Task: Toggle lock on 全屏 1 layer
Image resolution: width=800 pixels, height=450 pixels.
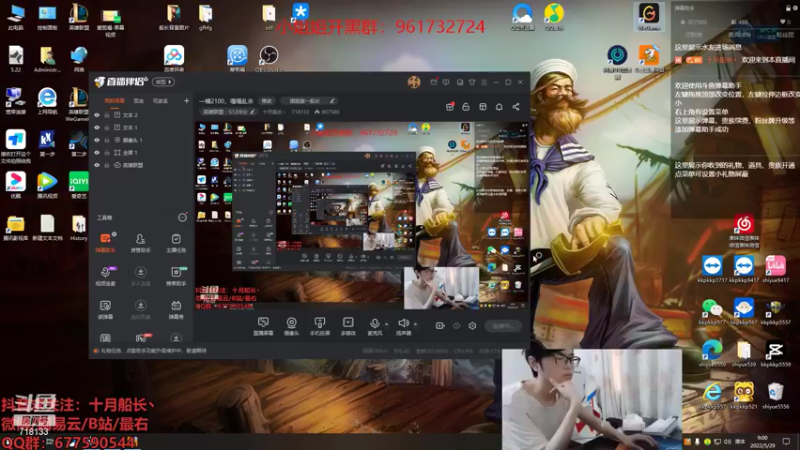Action: [x=107, y=153]
